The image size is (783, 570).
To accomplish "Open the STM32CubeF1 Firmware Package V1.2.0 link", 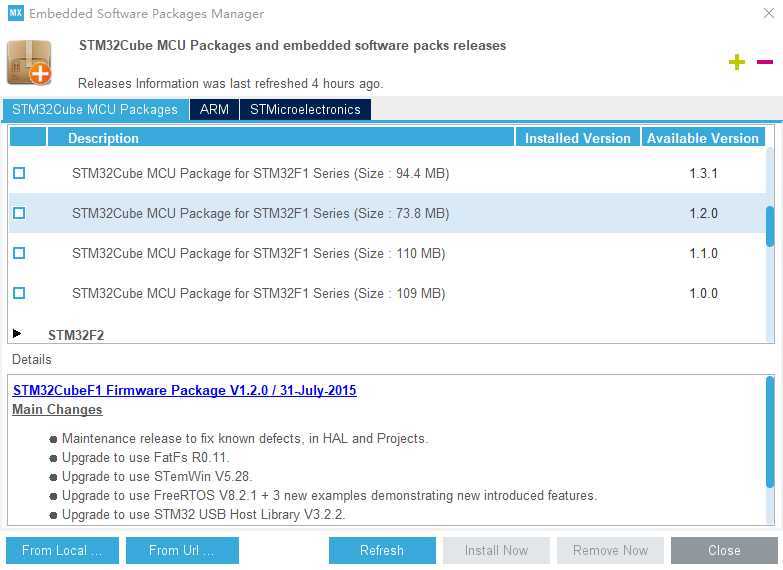I will (x=185, y=390).
